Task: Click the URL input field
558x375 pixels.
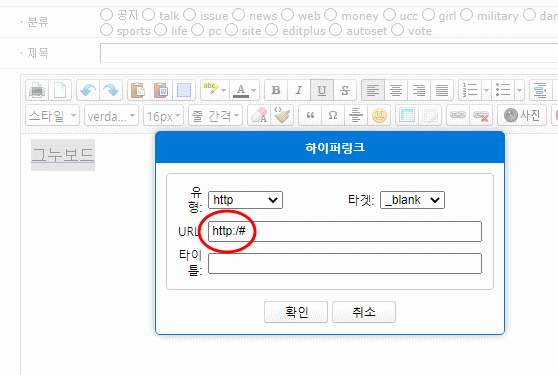Action: (x=345, y=231)
